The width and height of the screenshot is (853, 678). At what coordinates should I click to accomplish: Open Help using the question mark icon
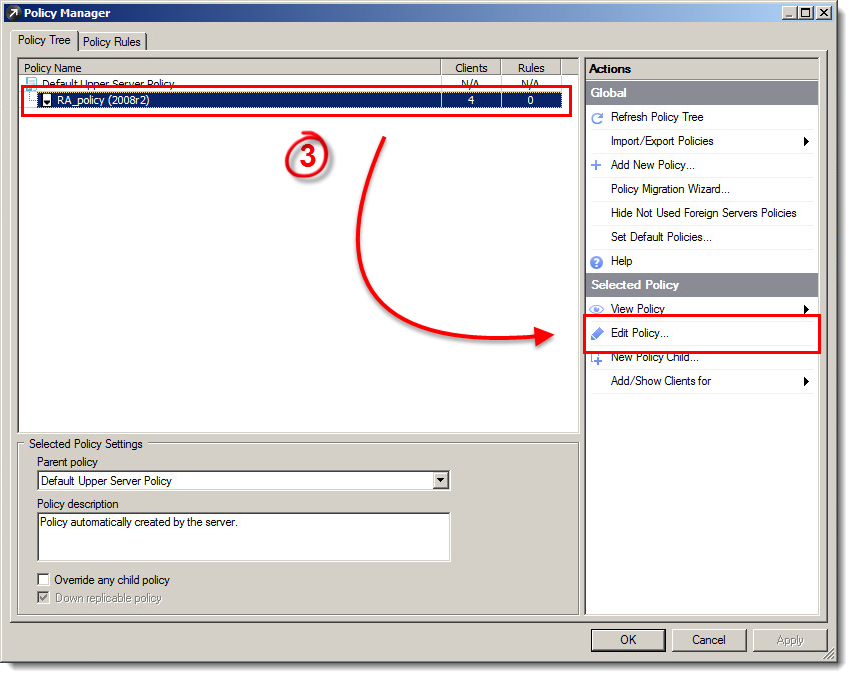pos(598,261)
